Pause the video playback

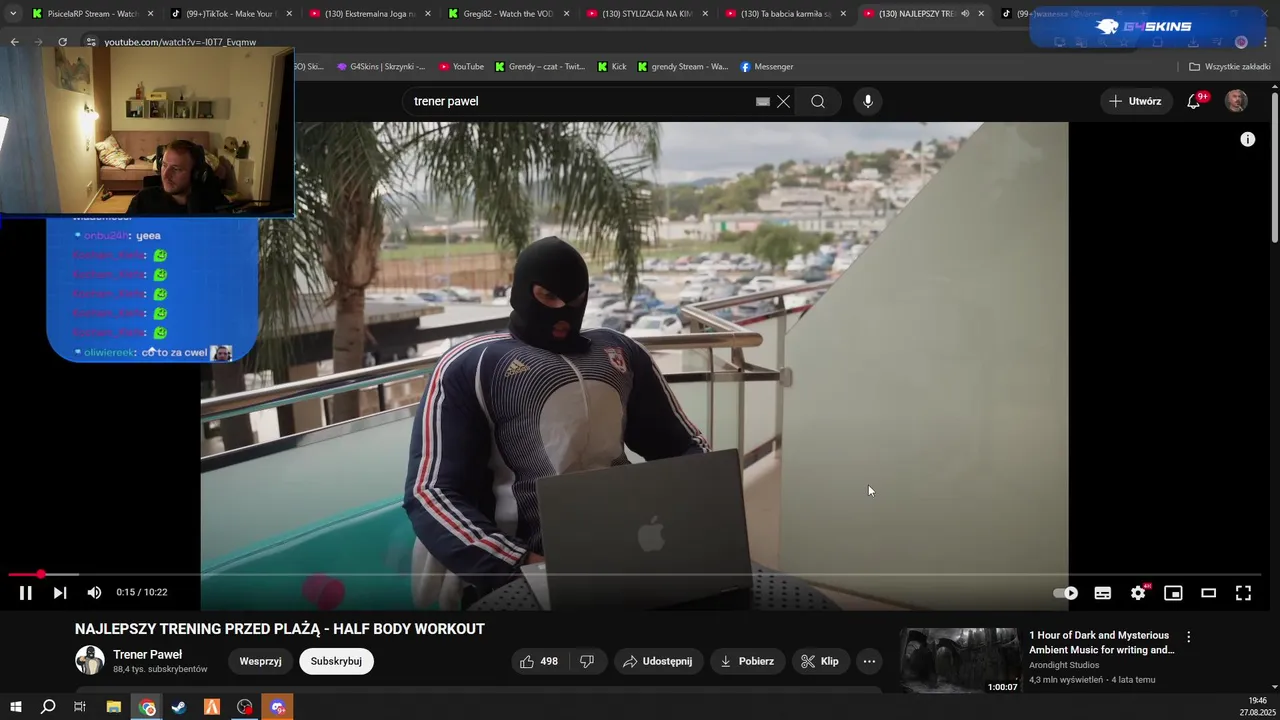(26, 593)
